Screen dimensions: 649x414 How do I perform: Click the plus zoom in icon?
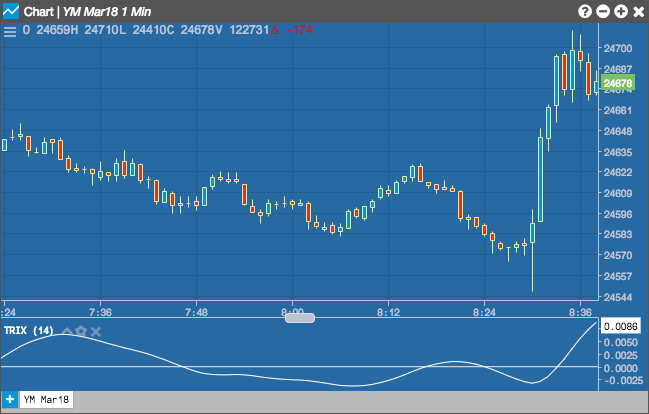point(621,12)
